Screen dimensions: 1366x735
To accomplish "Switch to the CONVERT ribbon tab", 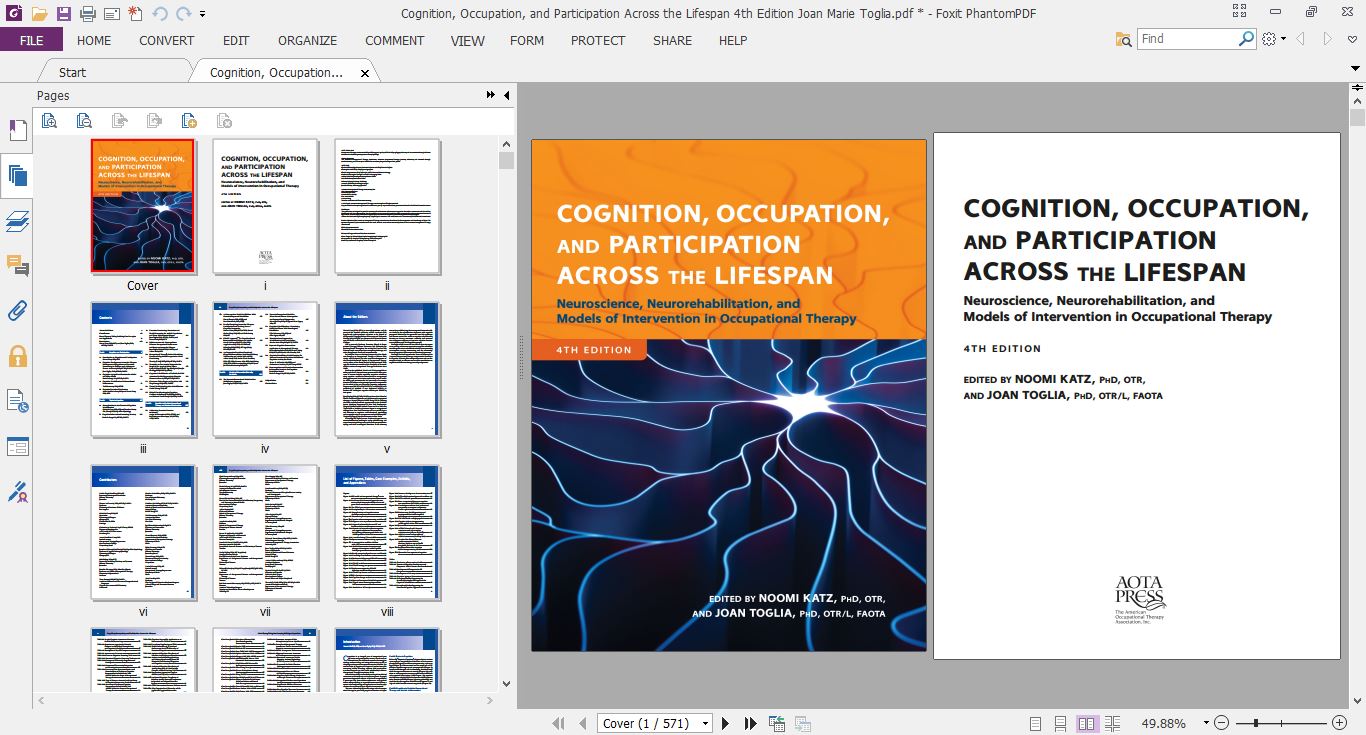I will tap(167, 40).
